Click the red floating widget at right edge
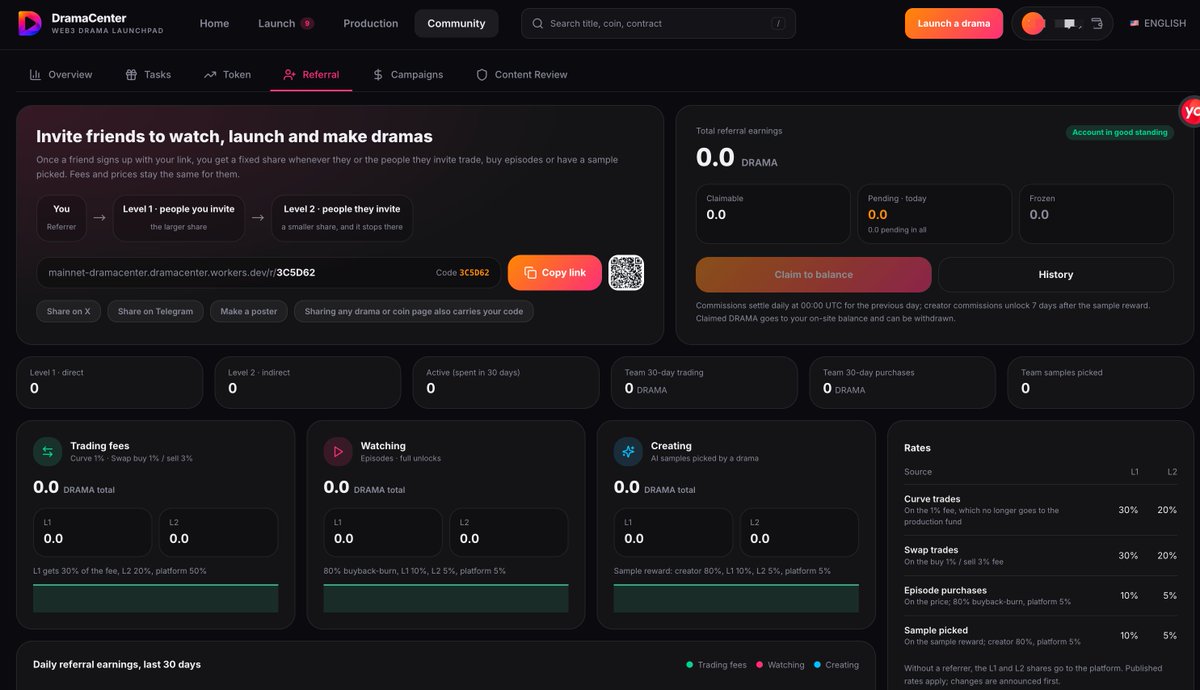1200x690 pixels. coord(1190,112)
